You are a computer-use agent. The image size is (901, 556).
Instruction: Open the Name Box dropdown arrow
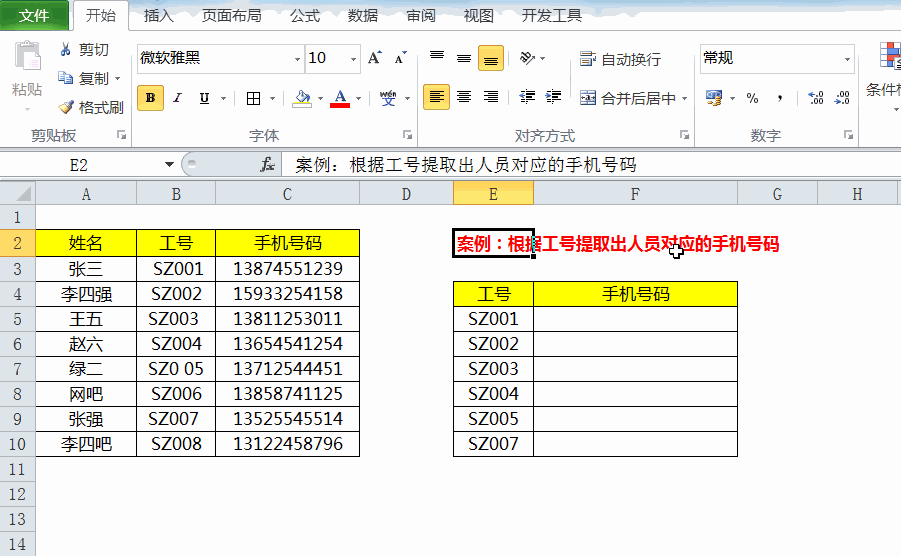click(169, 165)
